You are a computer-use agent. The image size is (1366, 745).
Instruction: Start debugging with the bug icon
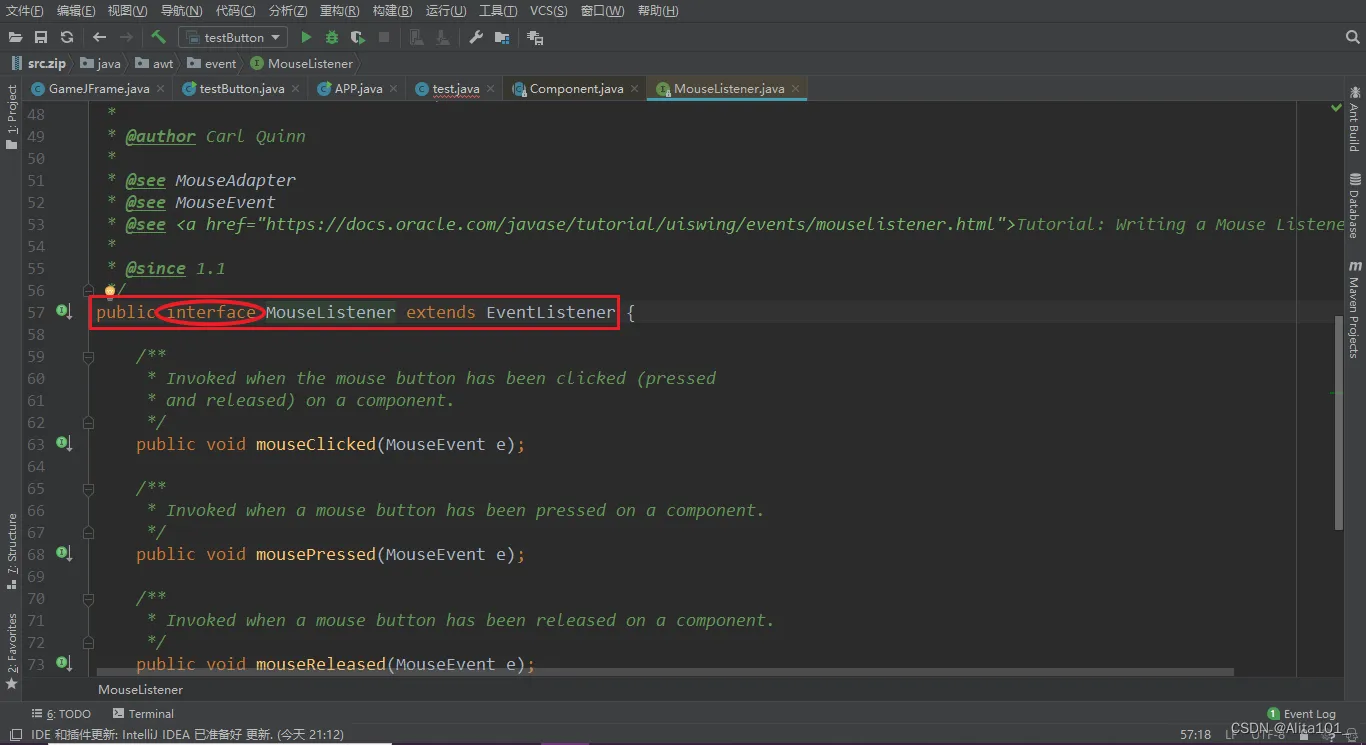pyautogui.click(x=332, y=37)
